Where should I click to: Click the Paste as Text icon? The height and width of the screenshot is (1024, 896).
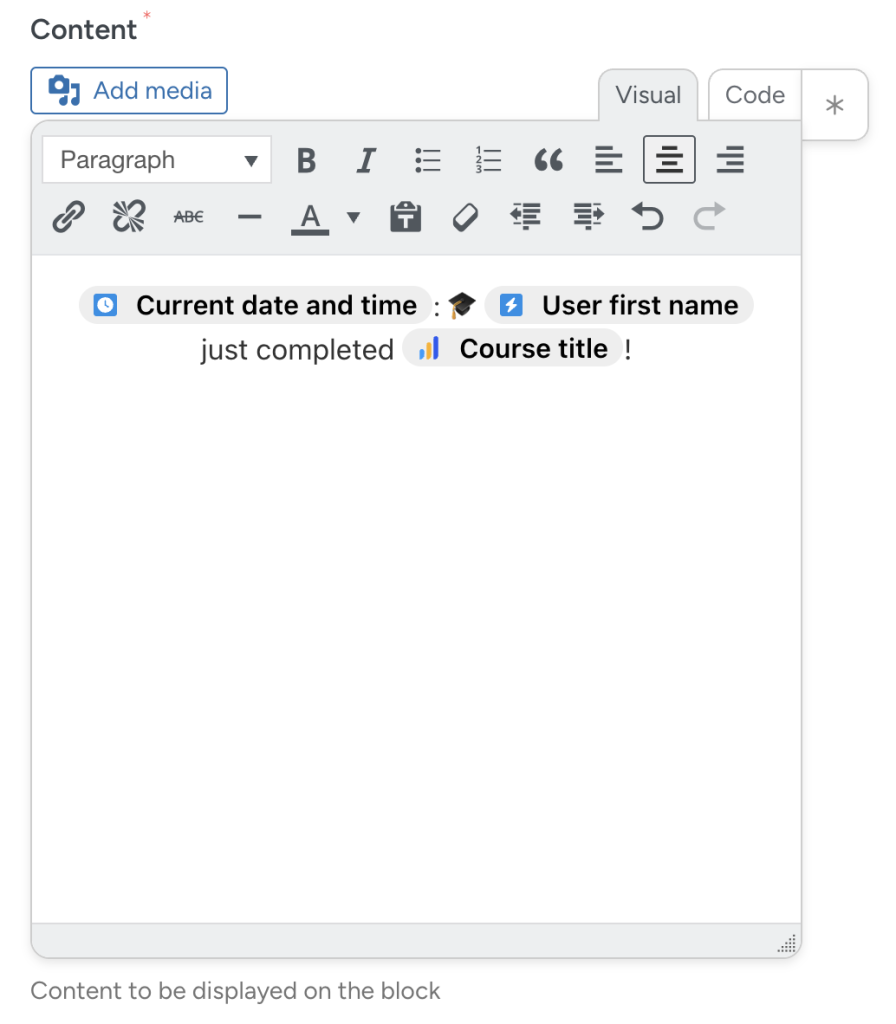coord(405,216)
